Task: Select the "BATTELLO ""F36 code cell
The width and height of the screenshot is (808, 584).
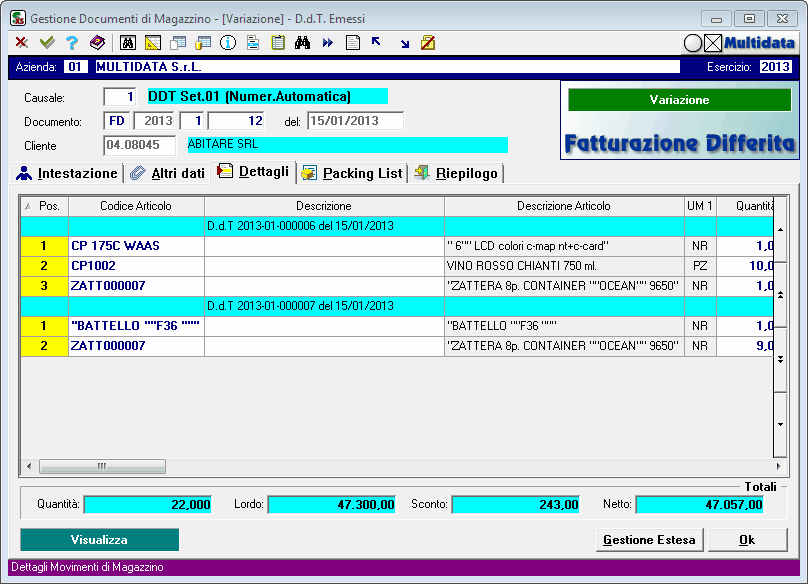Action: click(137, 326)
